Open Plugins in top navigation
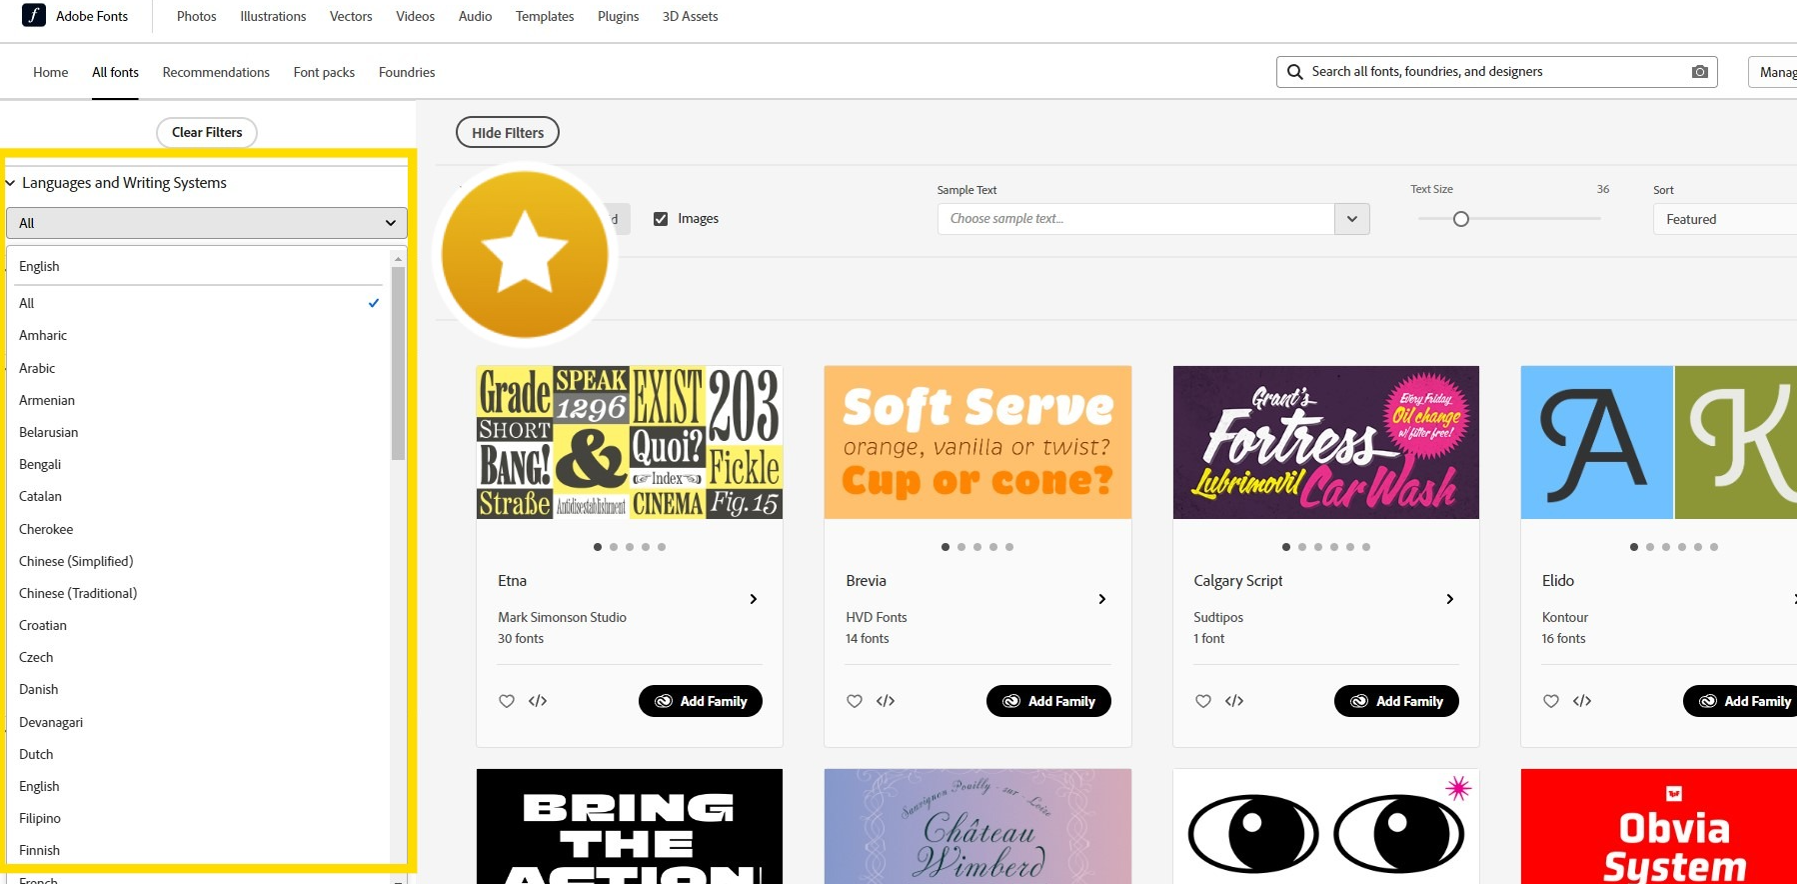This screenshot has width=1797, height=884. (618, 16)
